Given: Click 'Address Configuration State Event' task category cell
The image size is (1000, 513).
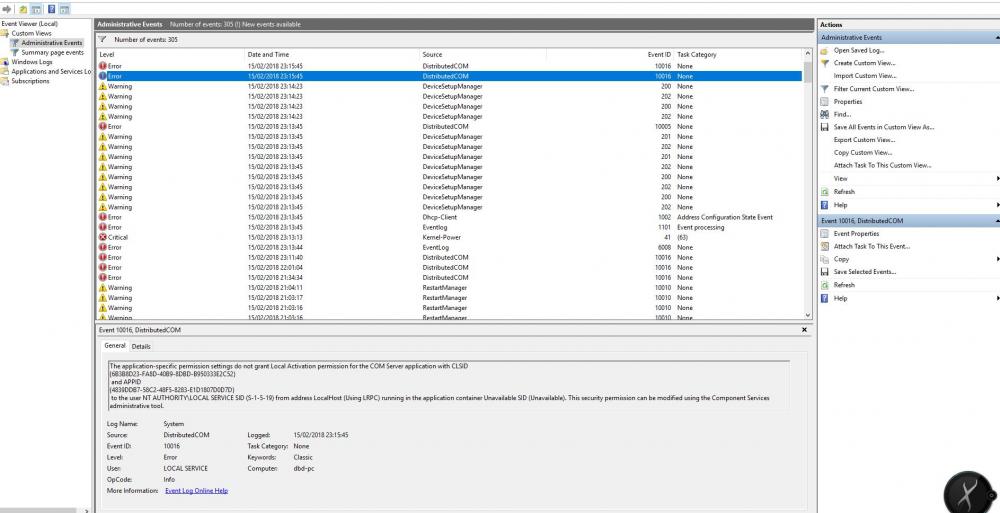Looking at the screenshot, I should click(x=724, y=217).
